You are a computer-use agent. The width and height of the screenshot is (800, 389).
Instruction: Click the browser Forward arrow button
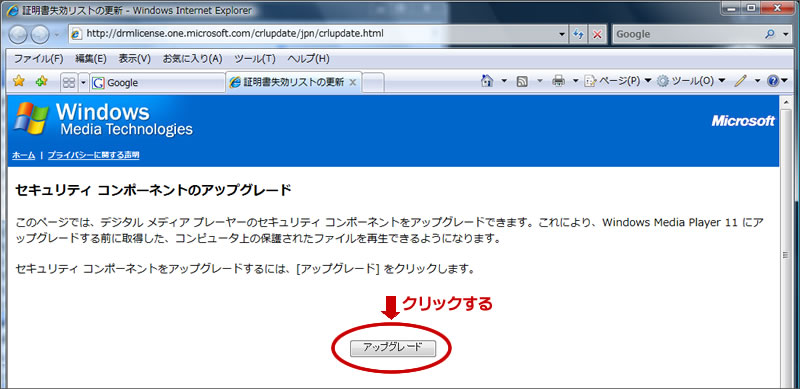[x=40, y=34]
